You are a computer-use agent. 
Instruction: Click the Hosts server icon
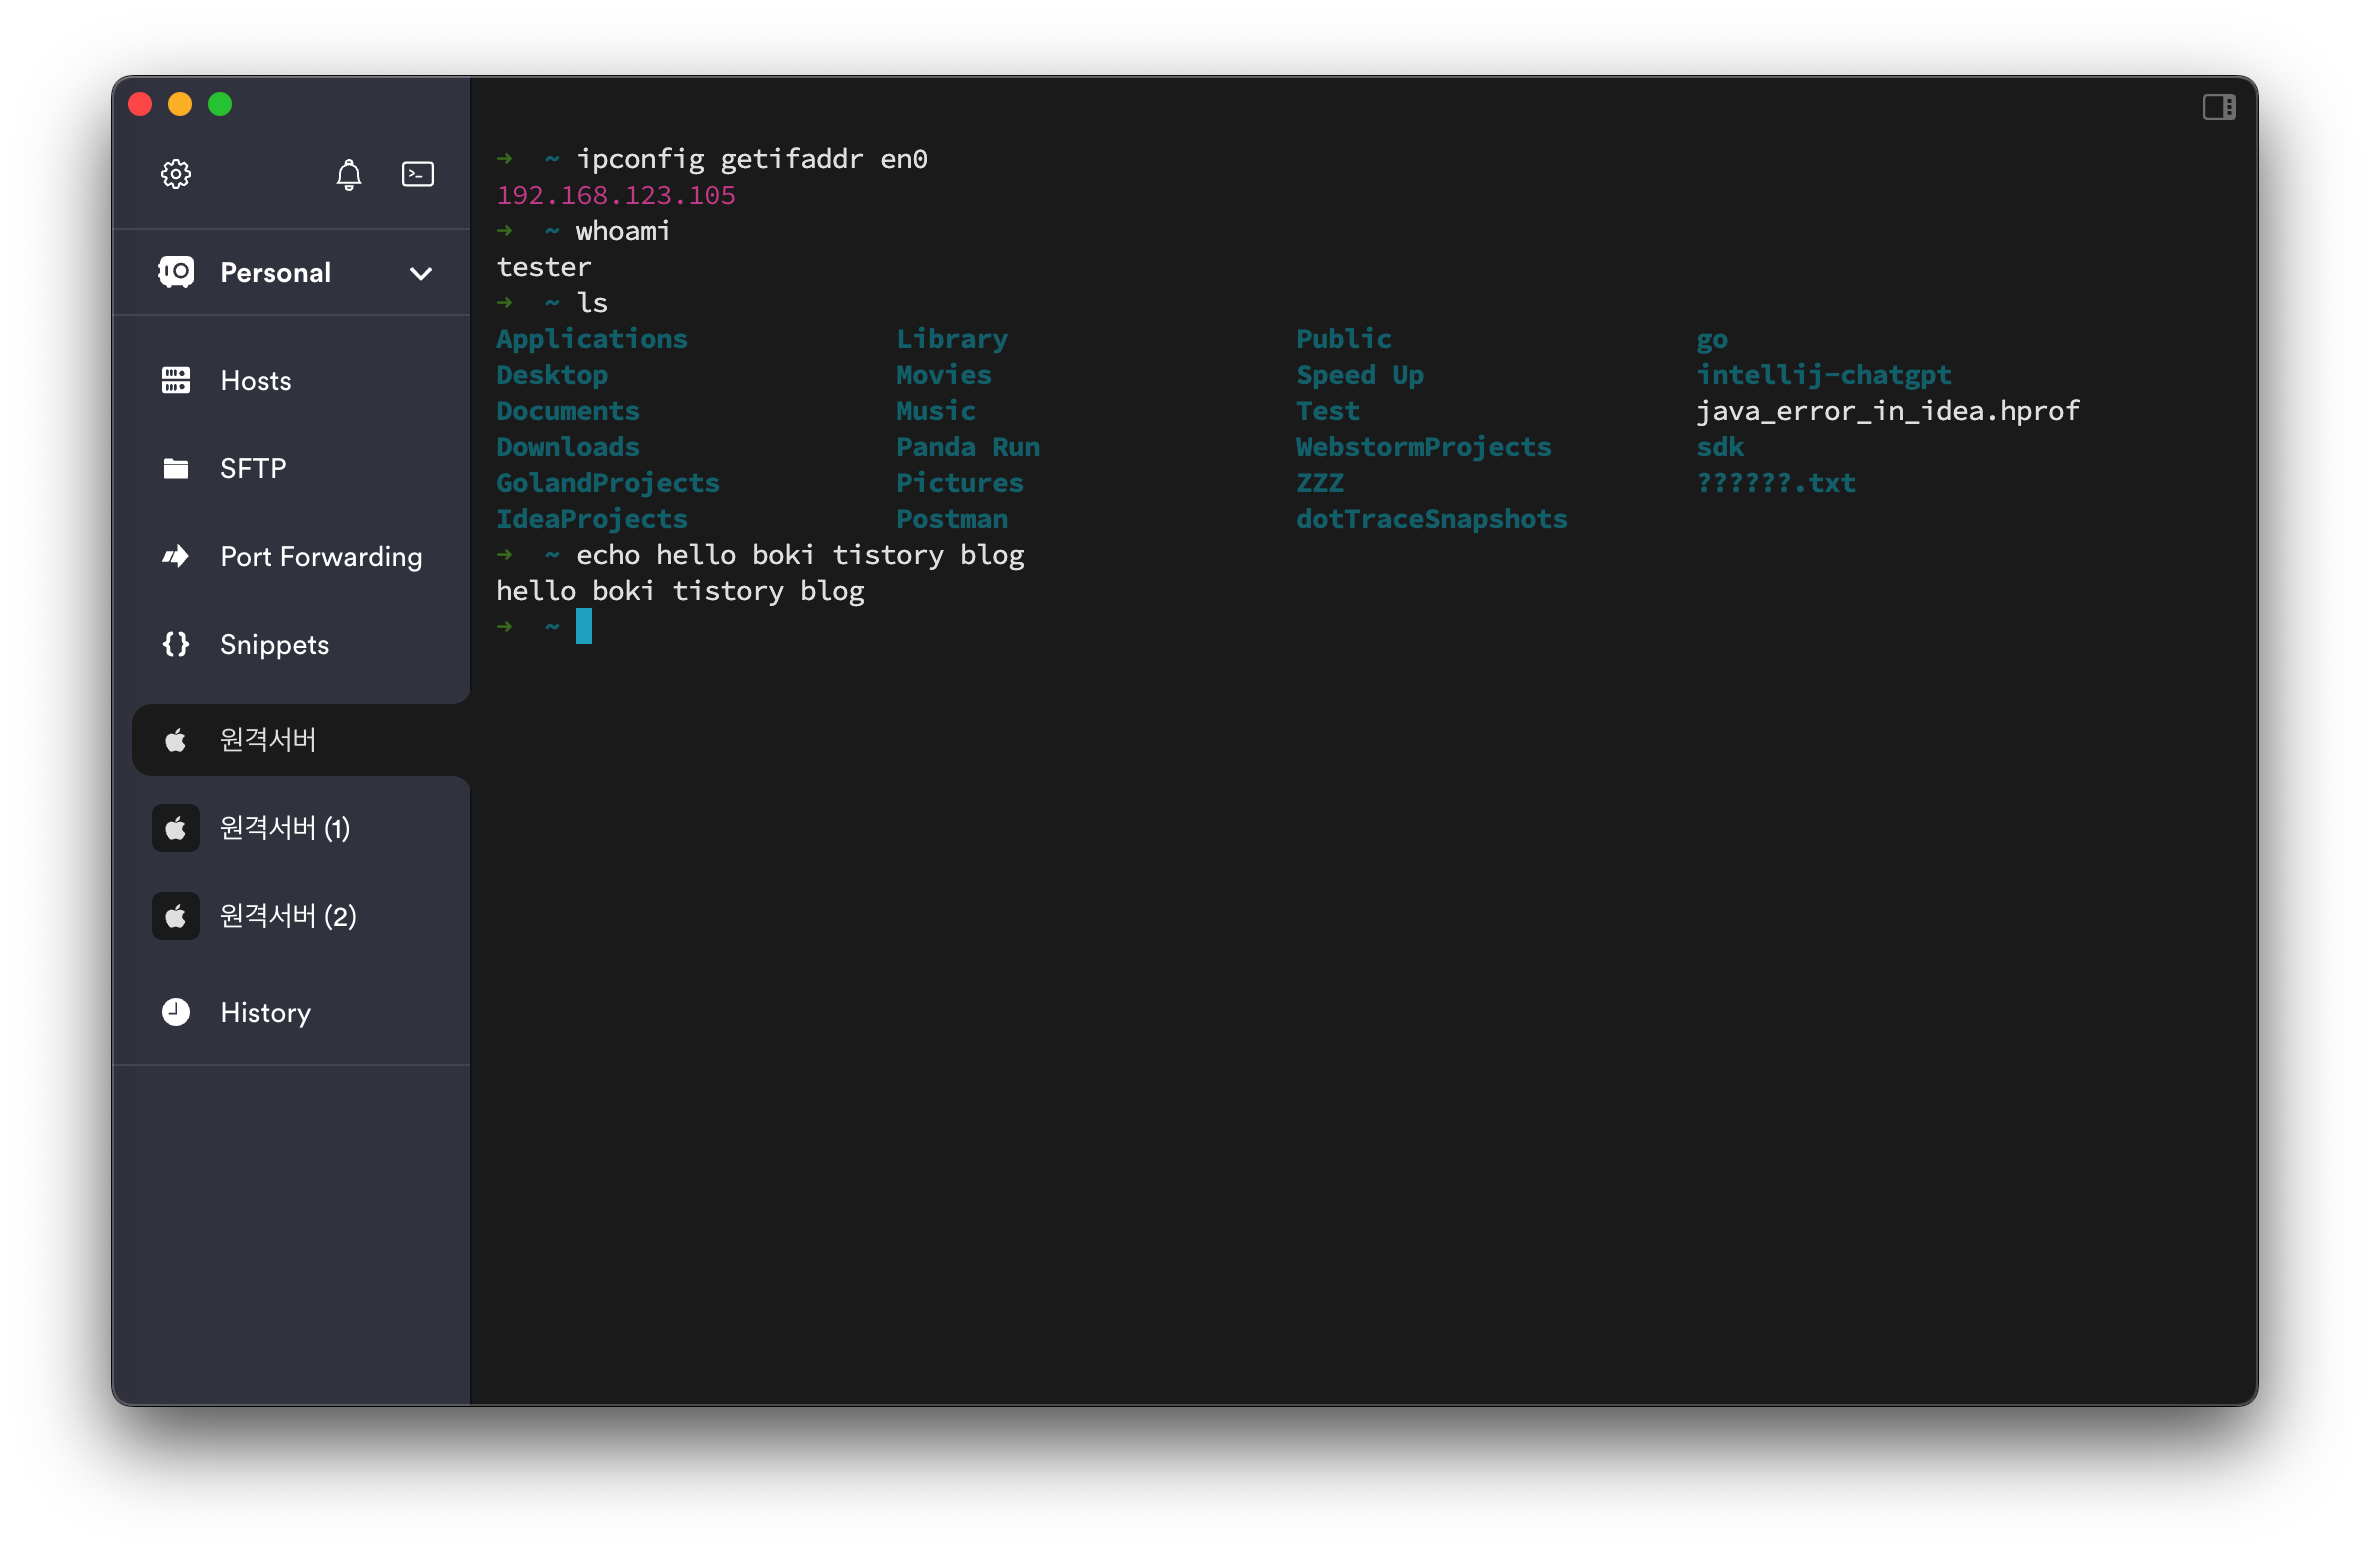176,380
